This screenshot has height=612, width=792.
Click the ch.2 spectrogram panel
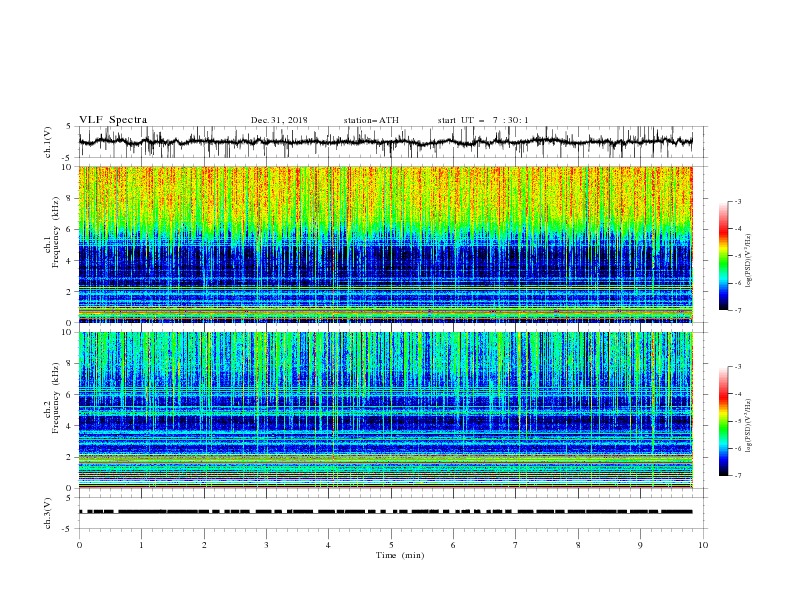[385, 410]
